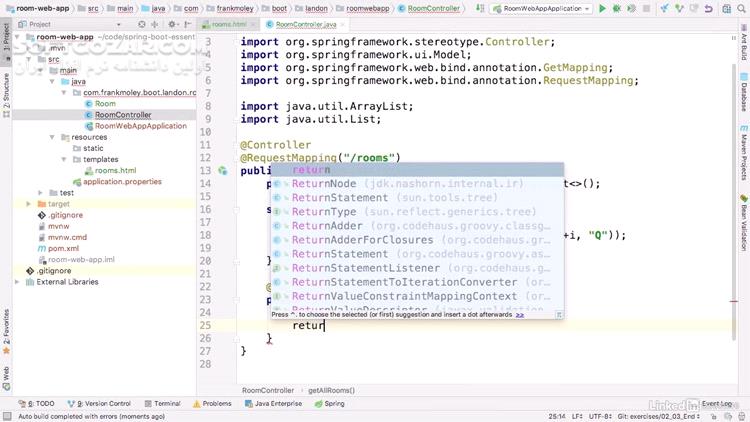Image resolution: width=750 pixels, height=422 pixels.
Task: Open search everywhere magnifier icon
Action: tap(741, 8)
